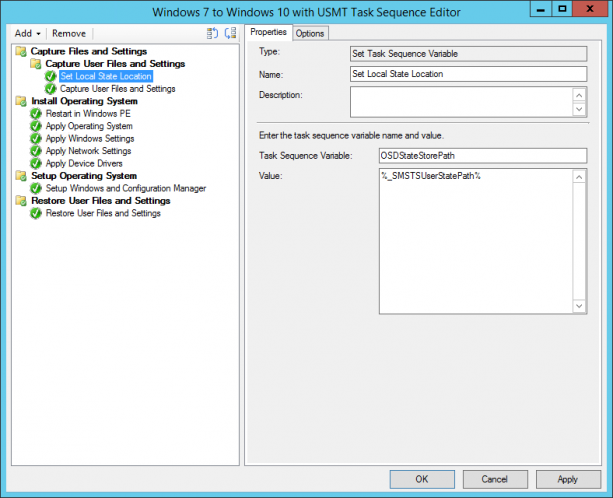The width and height of the screenshot is (613, 498).
Task: Select the Properties tab
Action: click(x=268, y=33)
